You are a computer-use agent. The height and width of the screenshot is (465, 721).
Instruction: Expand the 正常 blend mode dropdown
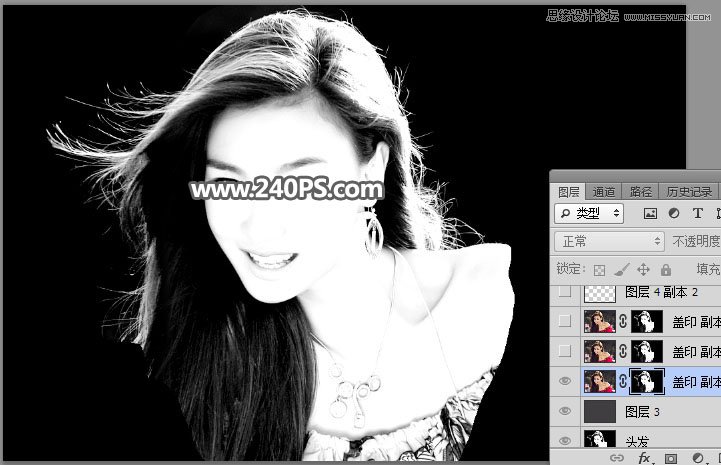pyautogui.click(x=609, y=241)
